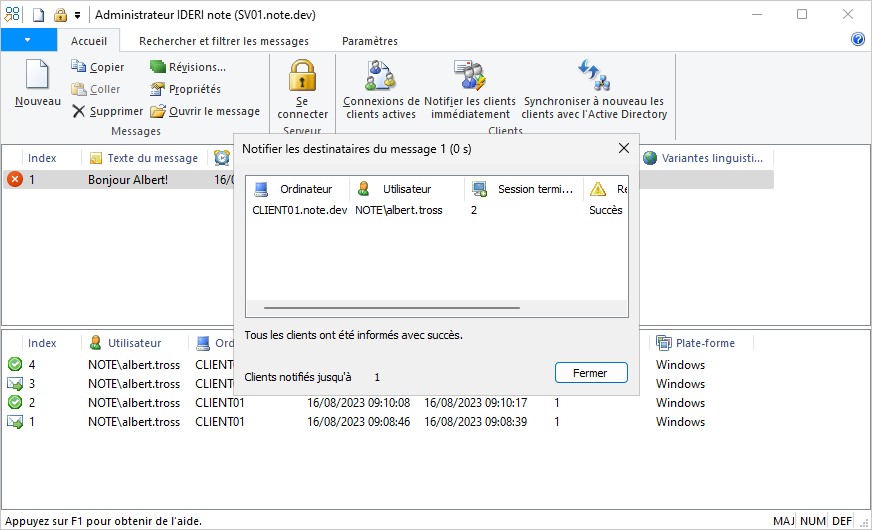
Task: Click the alarm clock column header icon
Action: point(222,158)
